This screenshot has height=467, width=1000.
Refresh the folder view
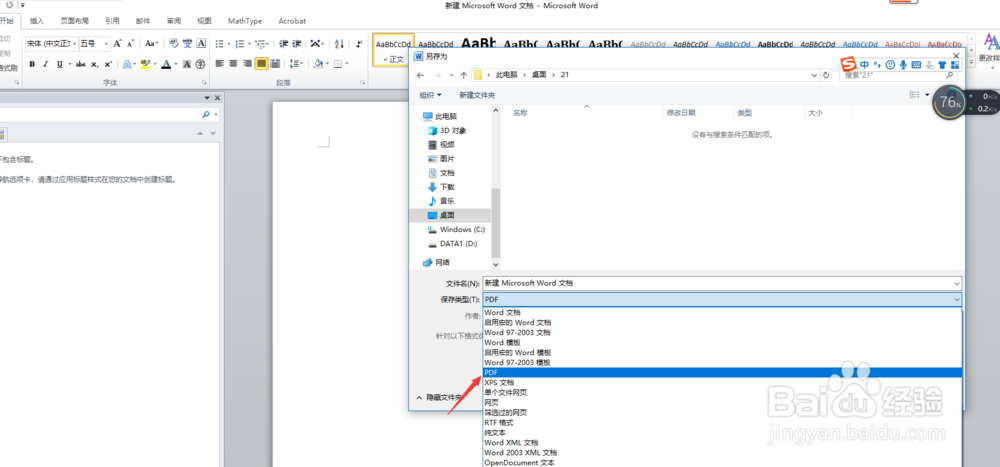click(x=827, y=75)
